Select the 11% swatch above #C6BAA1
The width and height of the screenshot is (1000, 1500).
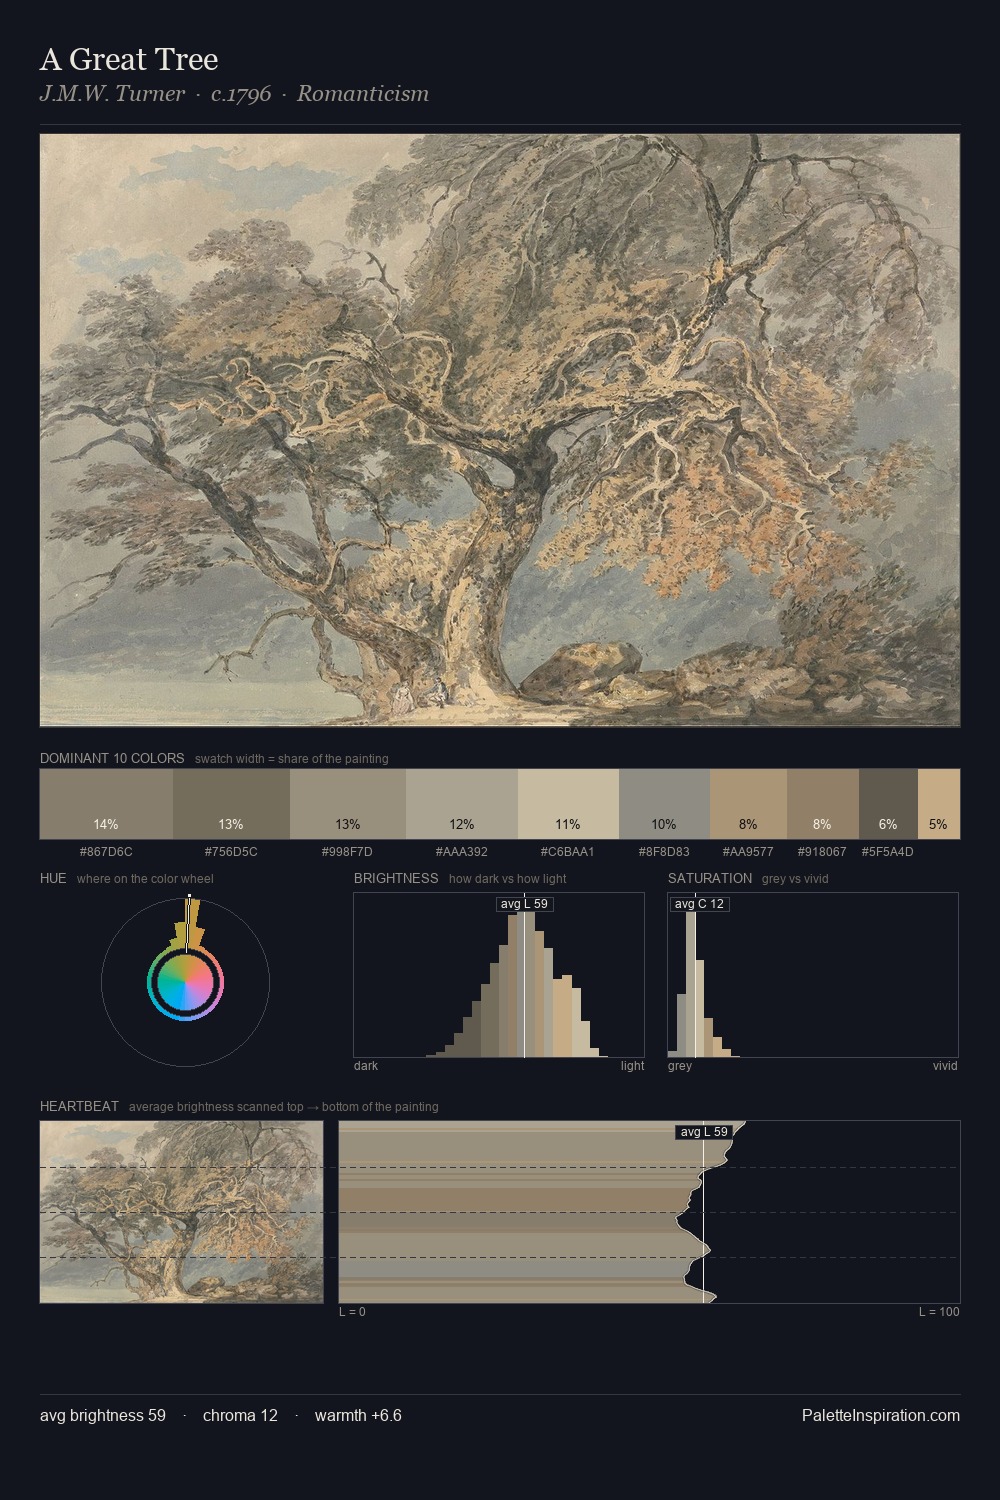pos(568,803)
